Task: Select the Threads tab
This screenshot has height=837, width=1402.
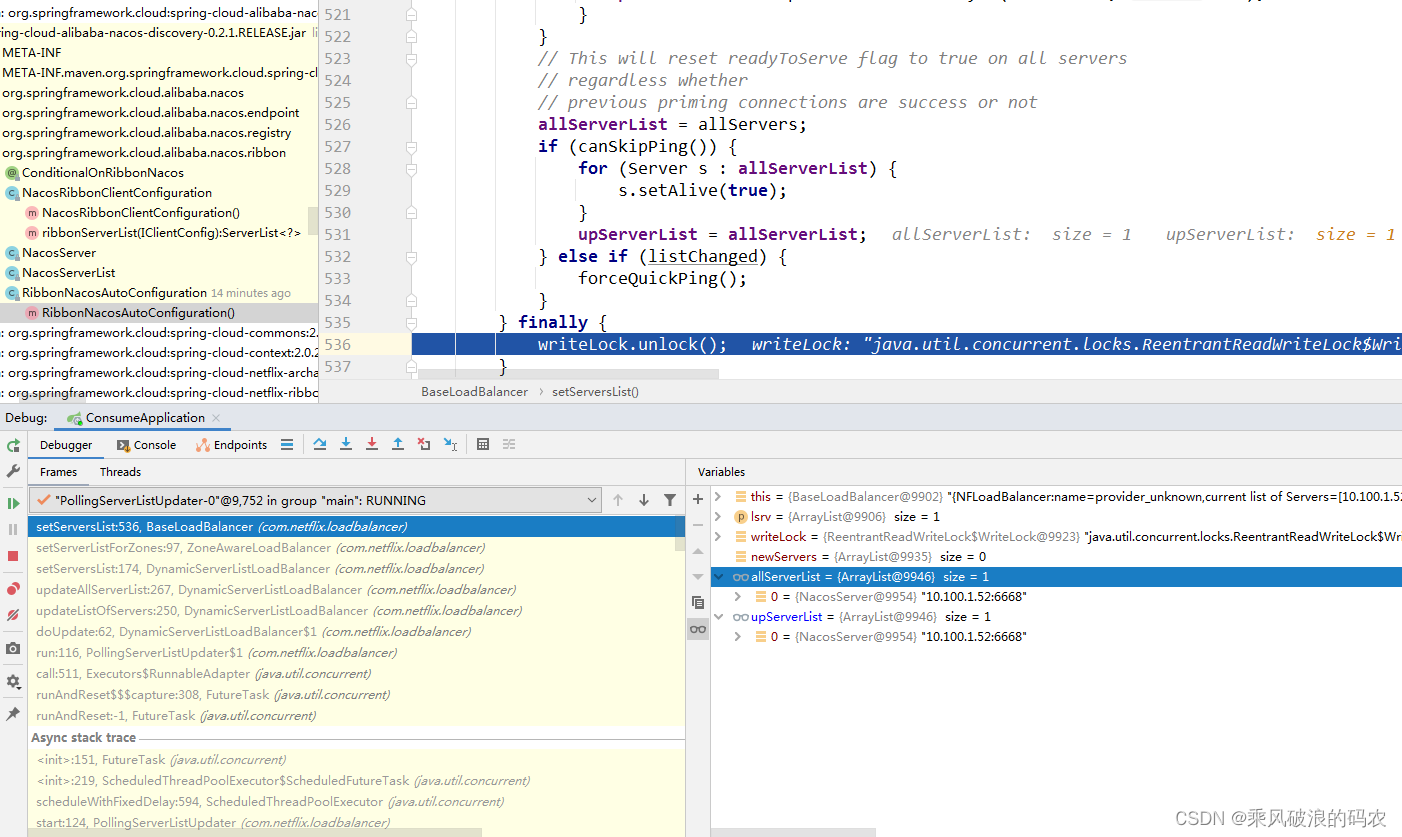Action: 120,472
